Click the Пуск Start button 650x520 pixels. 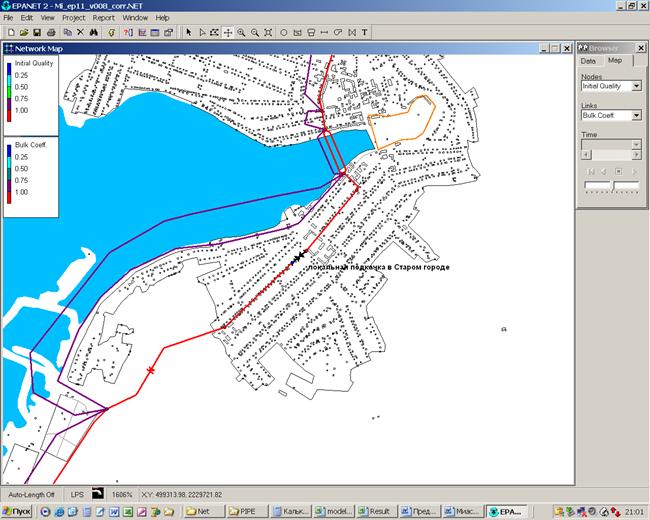(x=18, y=511)
